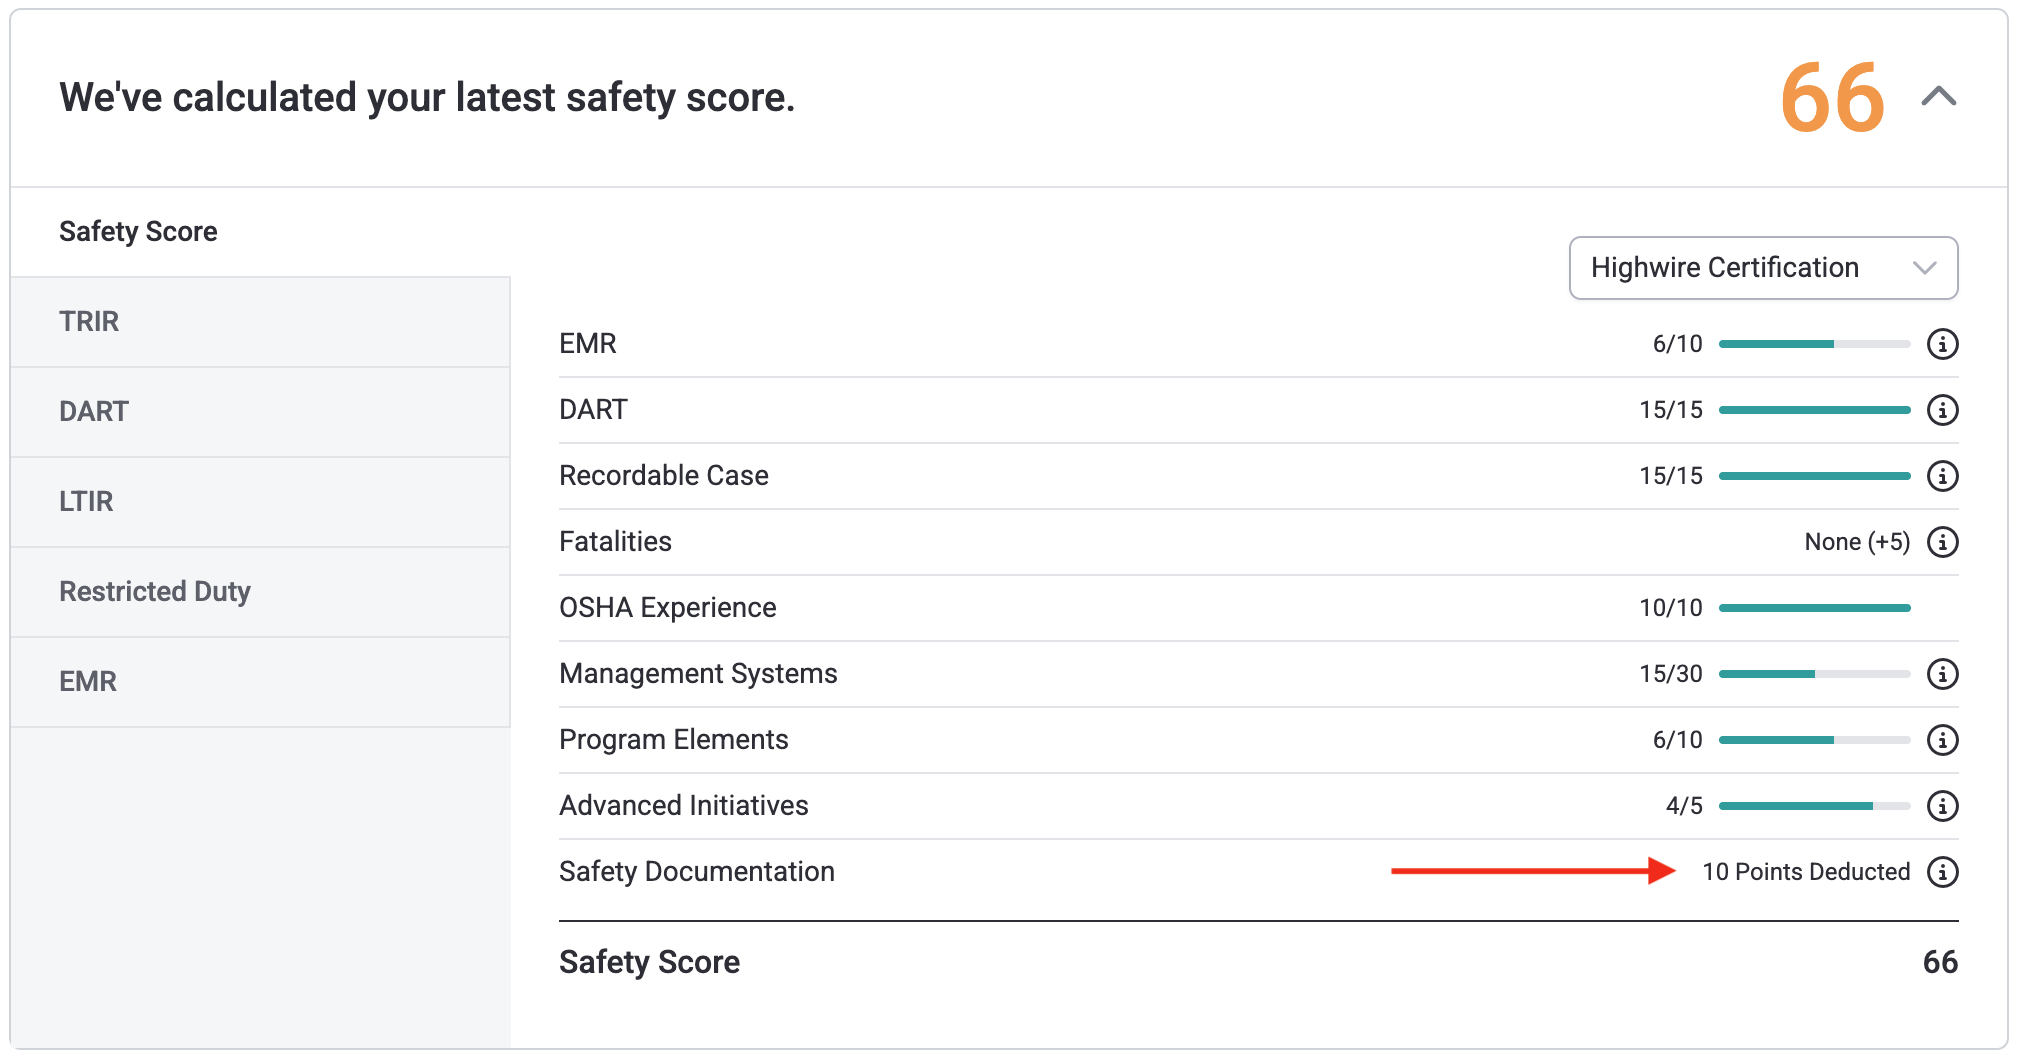Collapse the safety score panel chevron

coord(1938,97)
